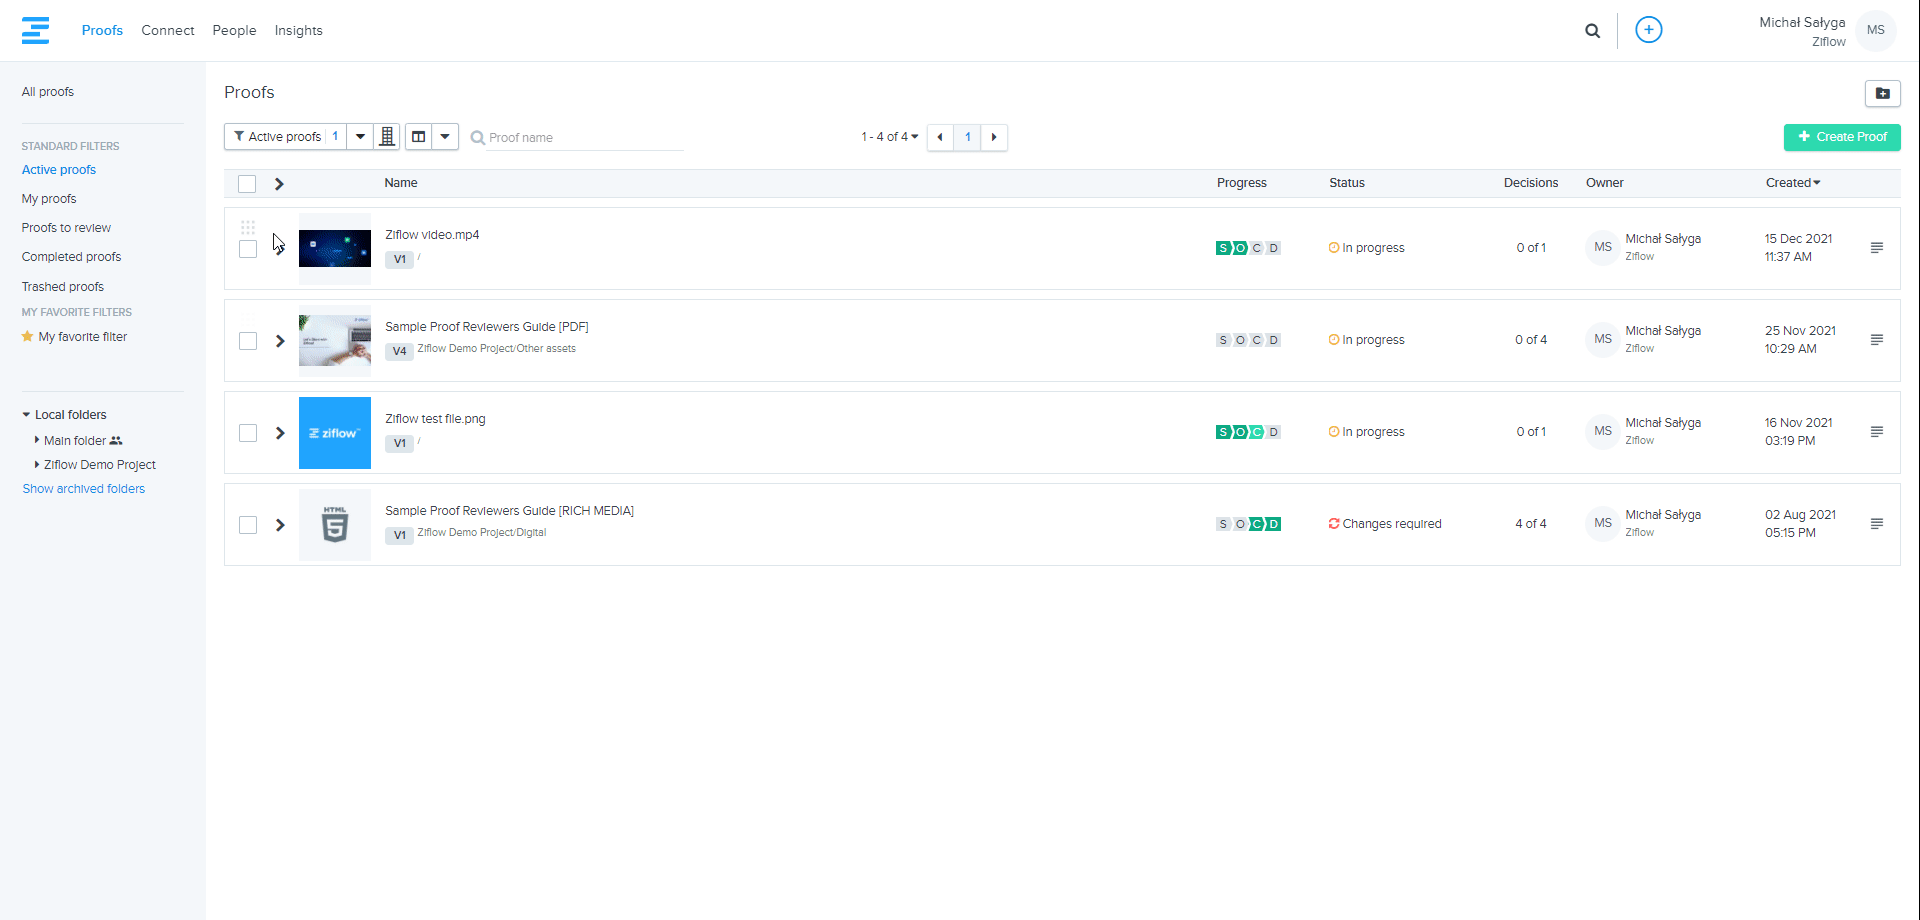
Task: Expand the RICH MEDIA proof row
Action: (280, 525)
